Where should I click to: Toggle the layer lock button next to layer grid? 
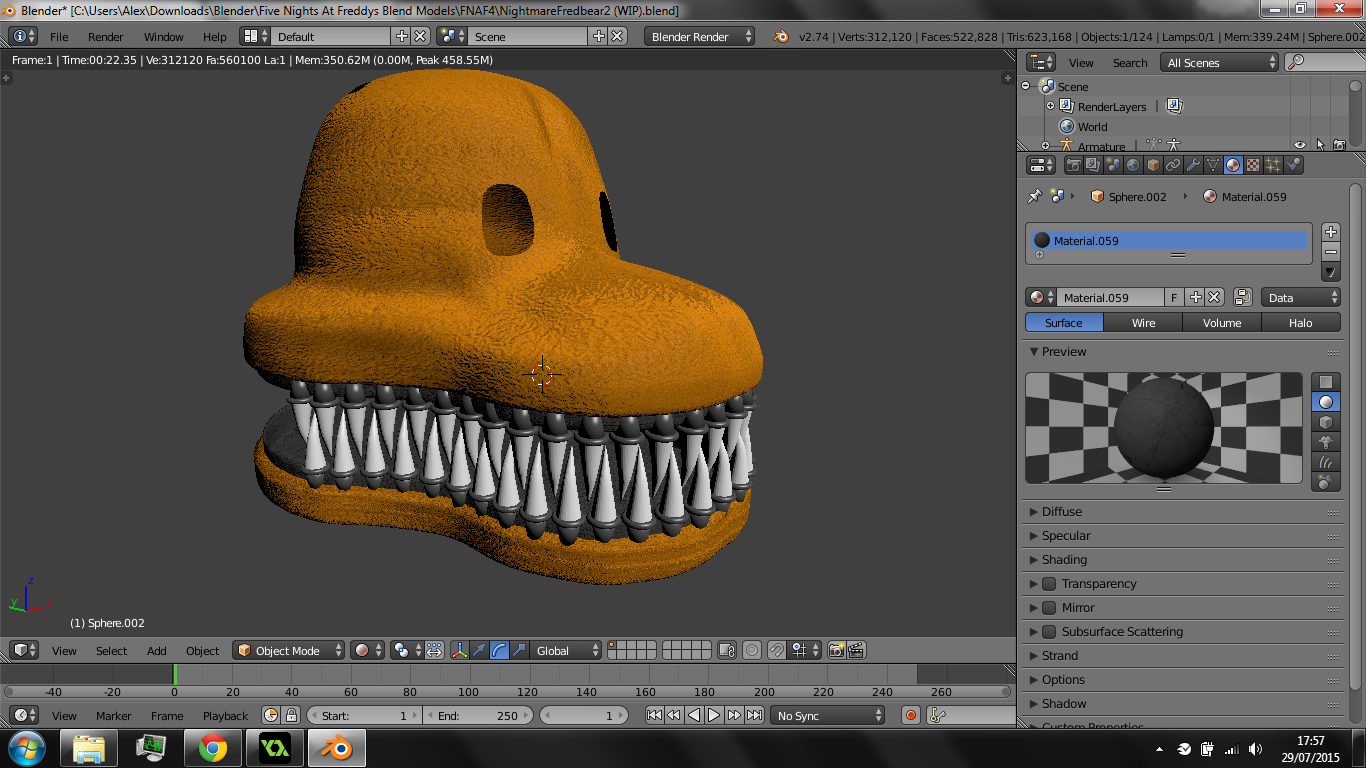point(727,650)
